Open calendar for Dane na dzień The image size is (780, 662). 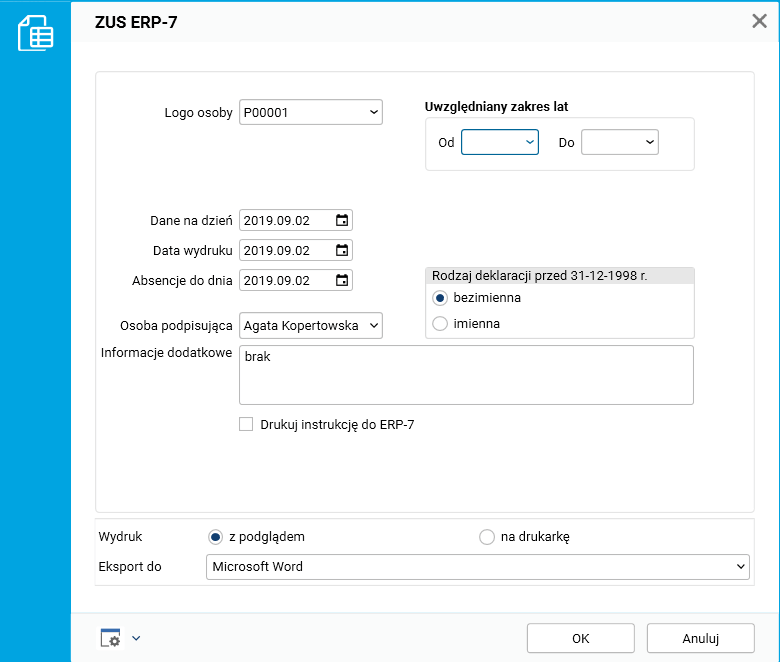(342, 221)
